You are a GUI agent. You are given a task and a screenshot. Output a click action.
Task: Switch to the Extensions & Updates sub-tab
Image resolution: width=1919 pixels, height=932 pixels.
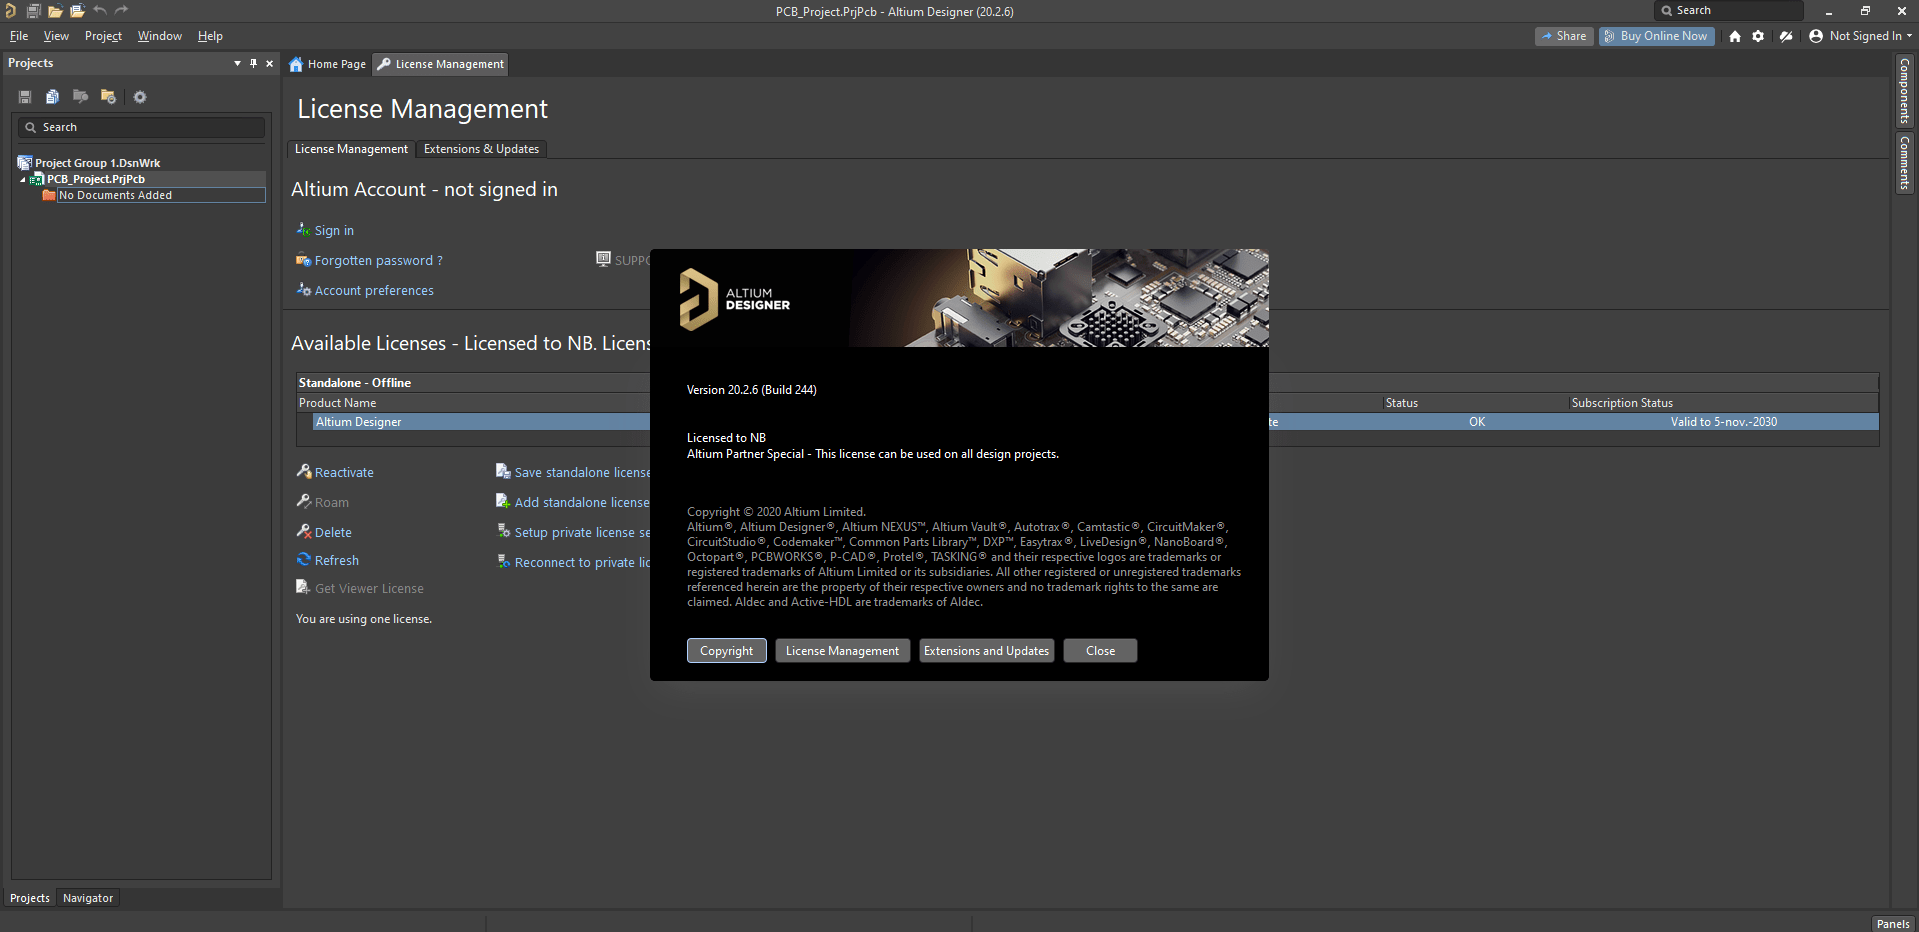[481, 149]
